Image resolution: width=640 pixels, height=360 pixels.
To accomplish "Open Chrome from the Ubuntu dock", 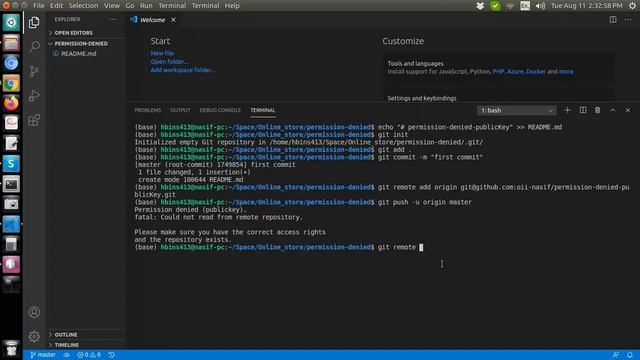I will click(x=11, y=83).
